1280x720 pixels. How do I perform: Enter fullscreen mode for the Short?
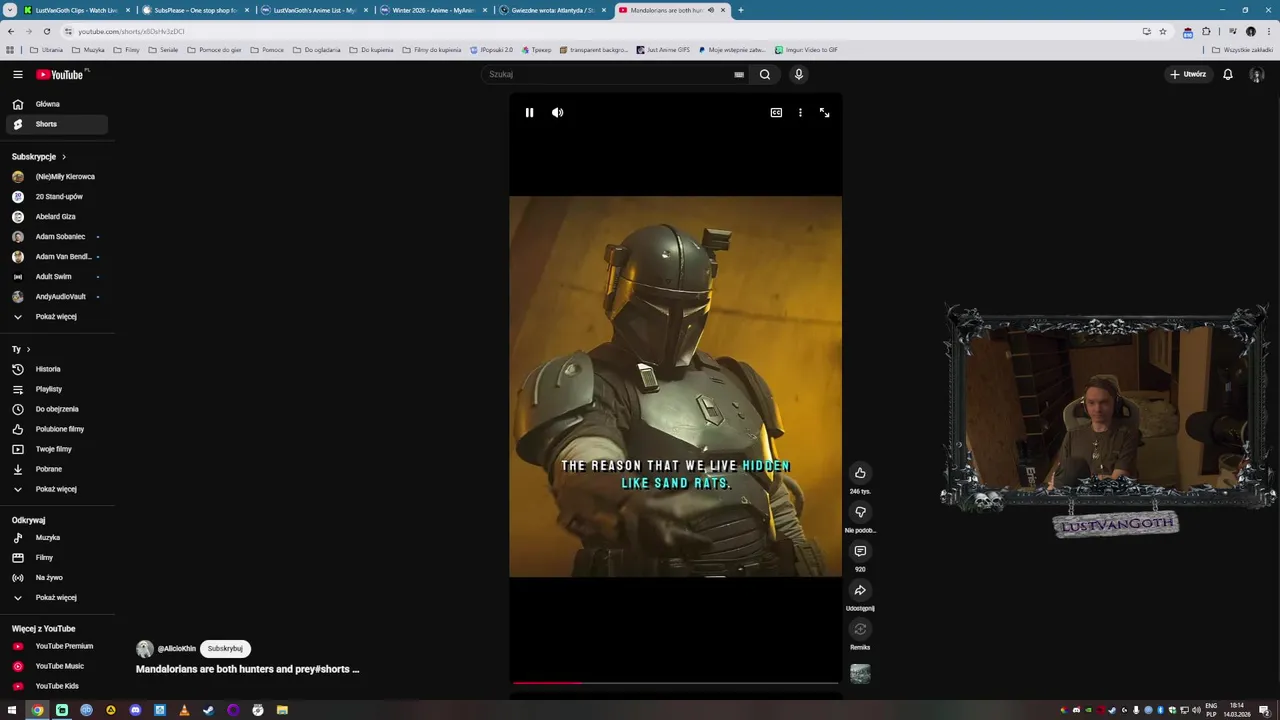(x=824, y=113)
